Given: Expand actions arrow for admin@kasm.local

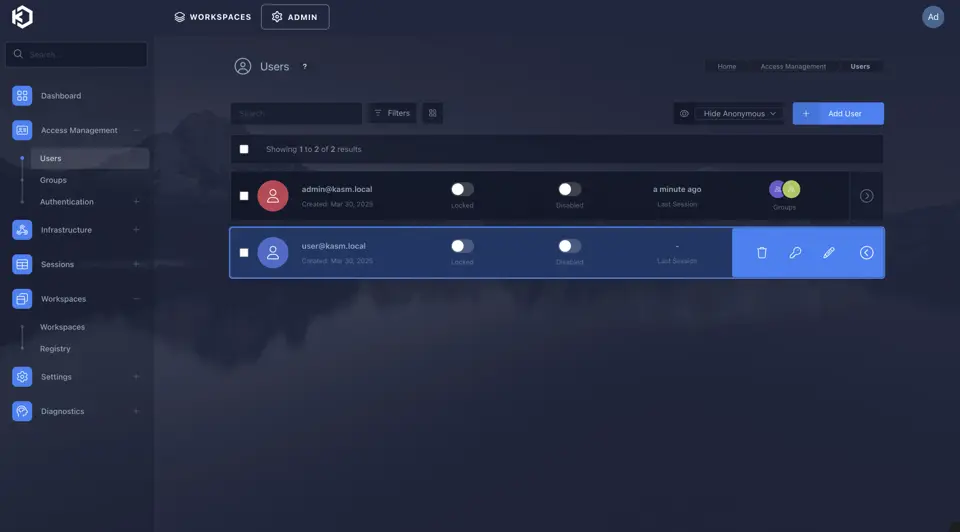Looking at the screenshot, I should click(x=866, y=196).
